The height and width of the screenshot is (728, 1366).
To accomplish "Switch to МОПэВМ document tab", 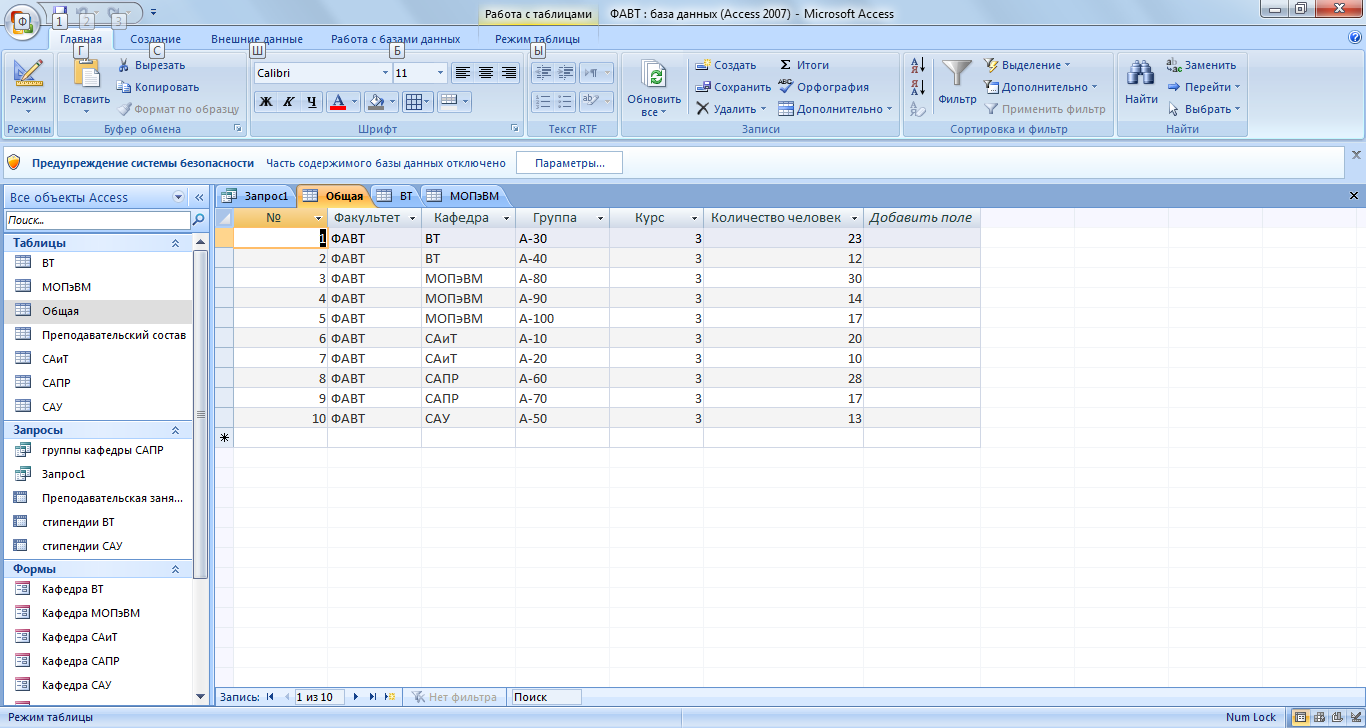I will coord(464,196).
